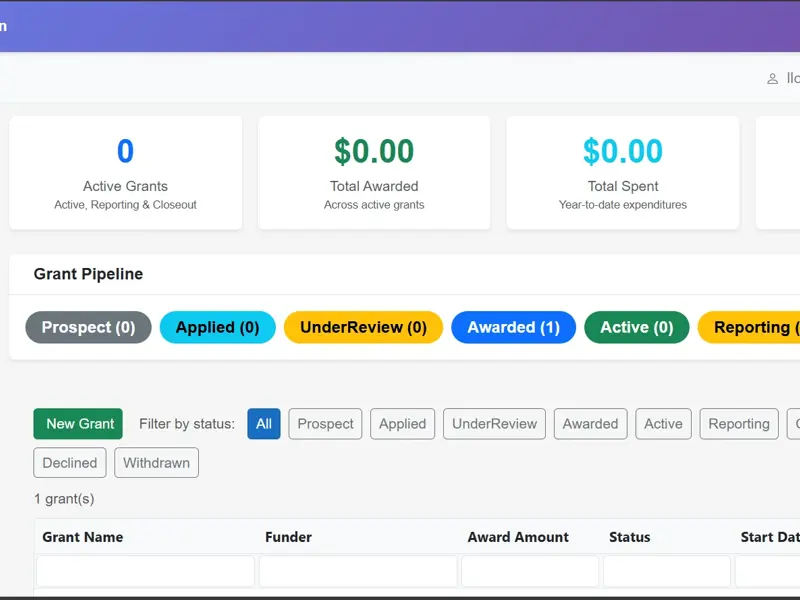Click the Award Amount column filter field

click(x=530, y=571)
